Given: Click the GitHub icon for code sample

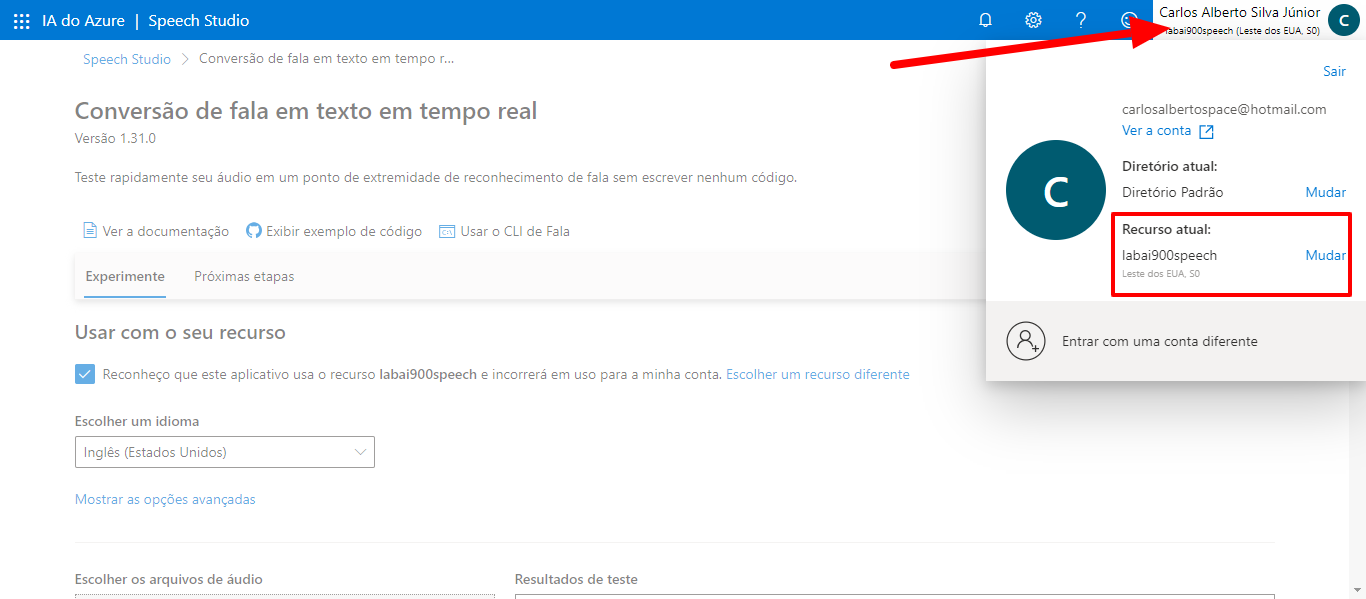Looking at the screenshot, I should [x=254, y=231].
